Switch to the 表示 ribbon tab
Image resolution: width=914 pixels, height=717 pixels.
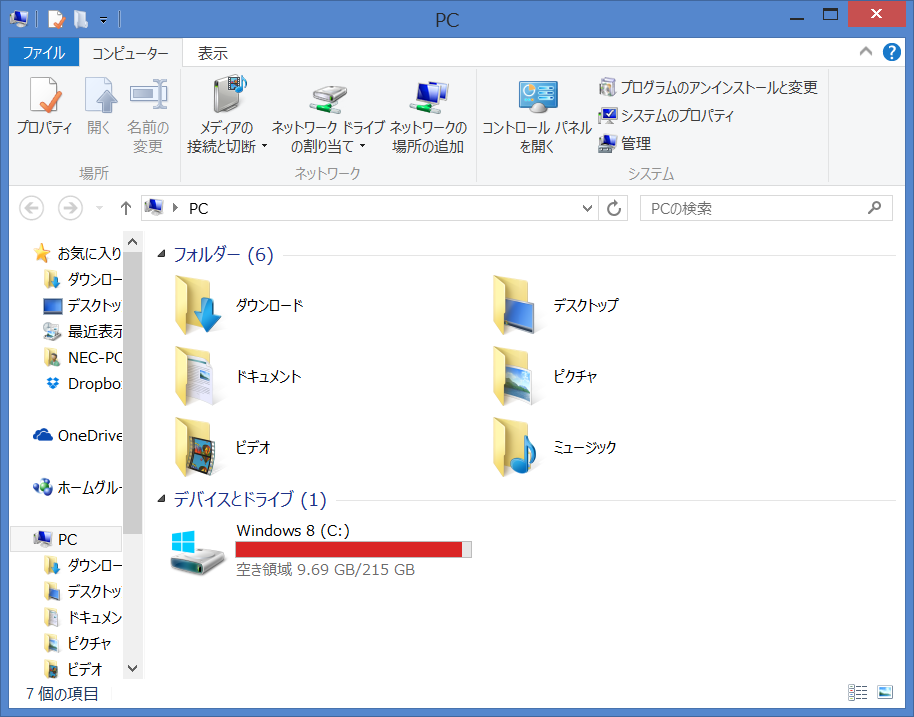tap(212, 53)
